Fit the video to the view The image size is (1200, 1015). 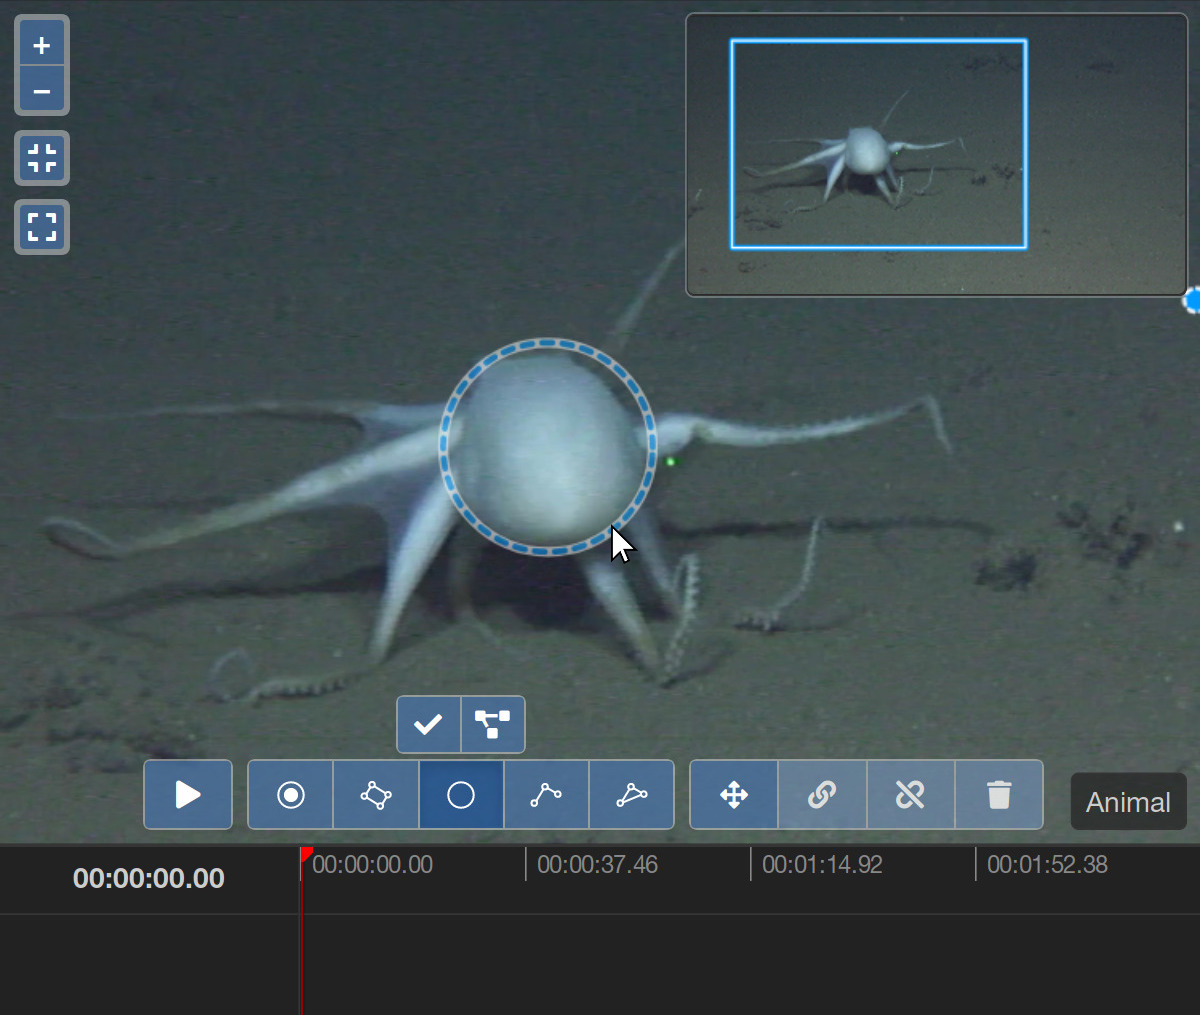point(42,158)
